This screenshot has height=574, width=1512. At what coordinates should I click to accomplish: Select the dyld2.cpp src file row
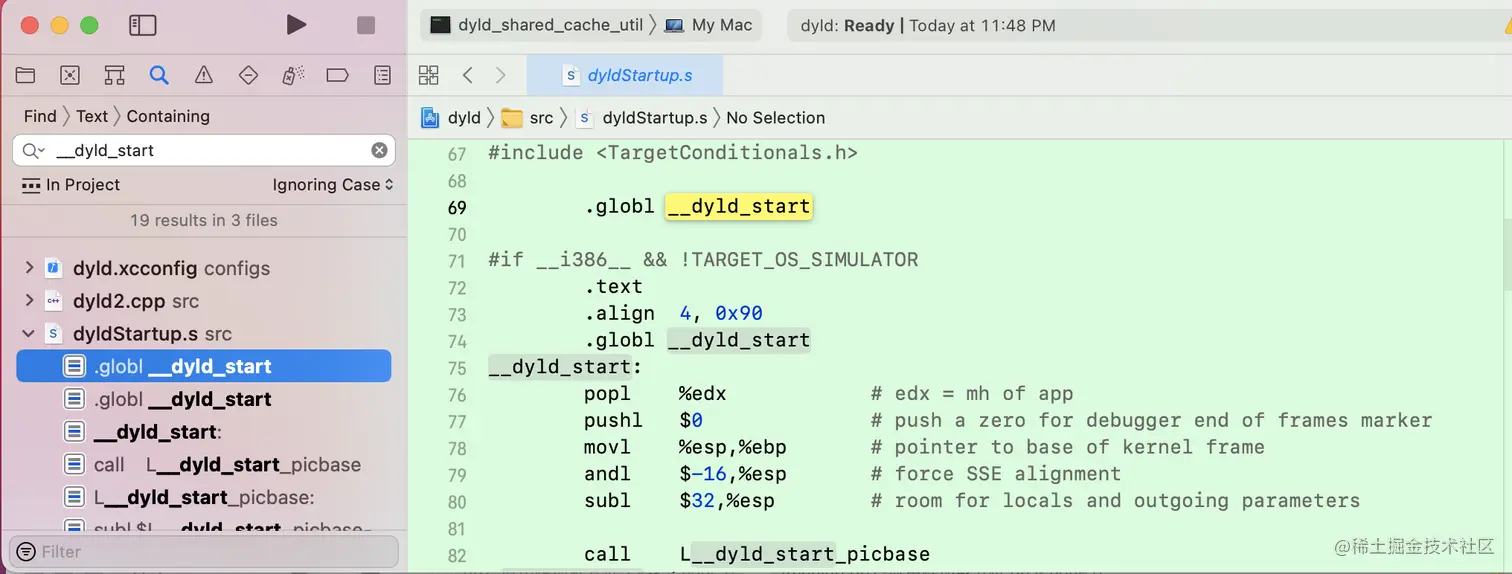coord(204,301)
